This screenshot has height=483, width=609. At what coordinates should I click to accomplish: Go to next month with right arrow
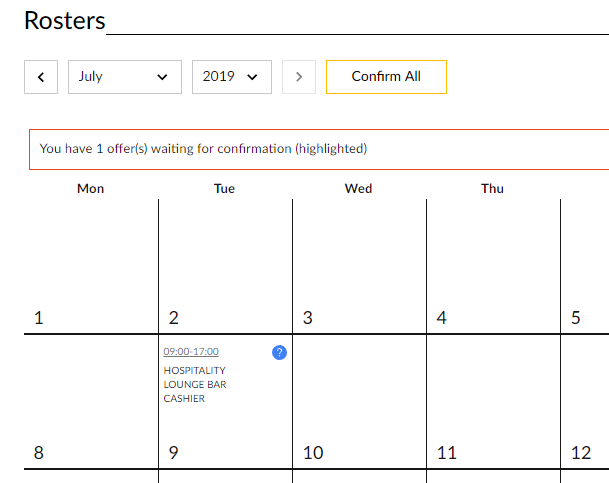(x=299, y=77)
